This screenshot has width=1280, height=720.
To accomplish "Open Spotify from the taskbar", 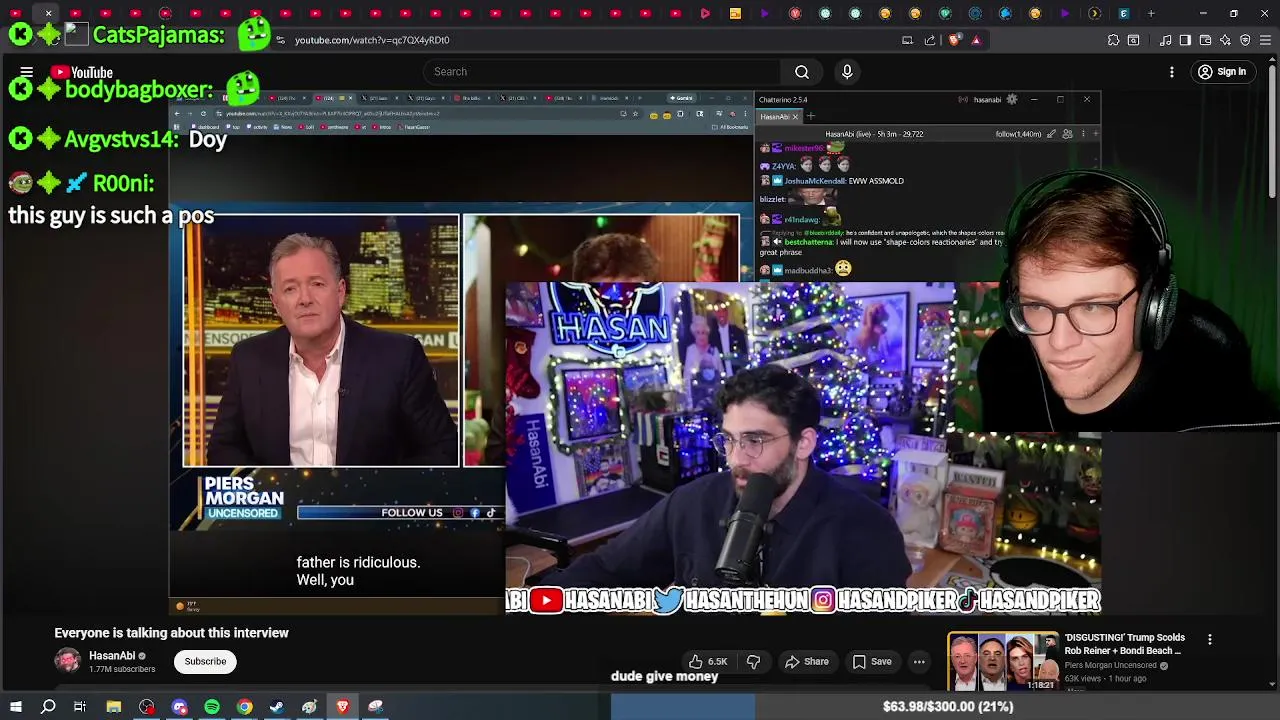I will 212,707.
